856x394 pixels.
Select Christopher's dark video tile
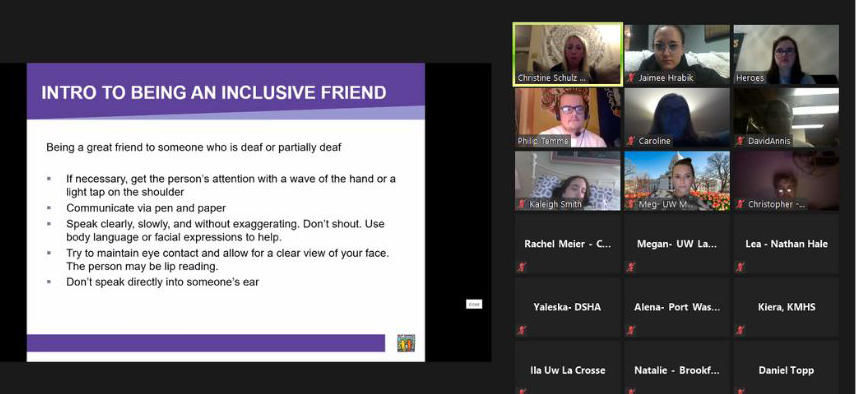click(786, 181)
